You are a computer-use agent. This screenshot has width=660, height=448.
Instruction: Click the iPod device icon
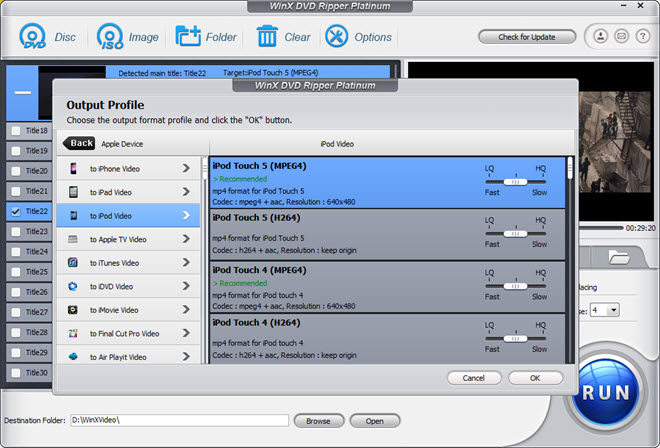[x=73, y=216]
